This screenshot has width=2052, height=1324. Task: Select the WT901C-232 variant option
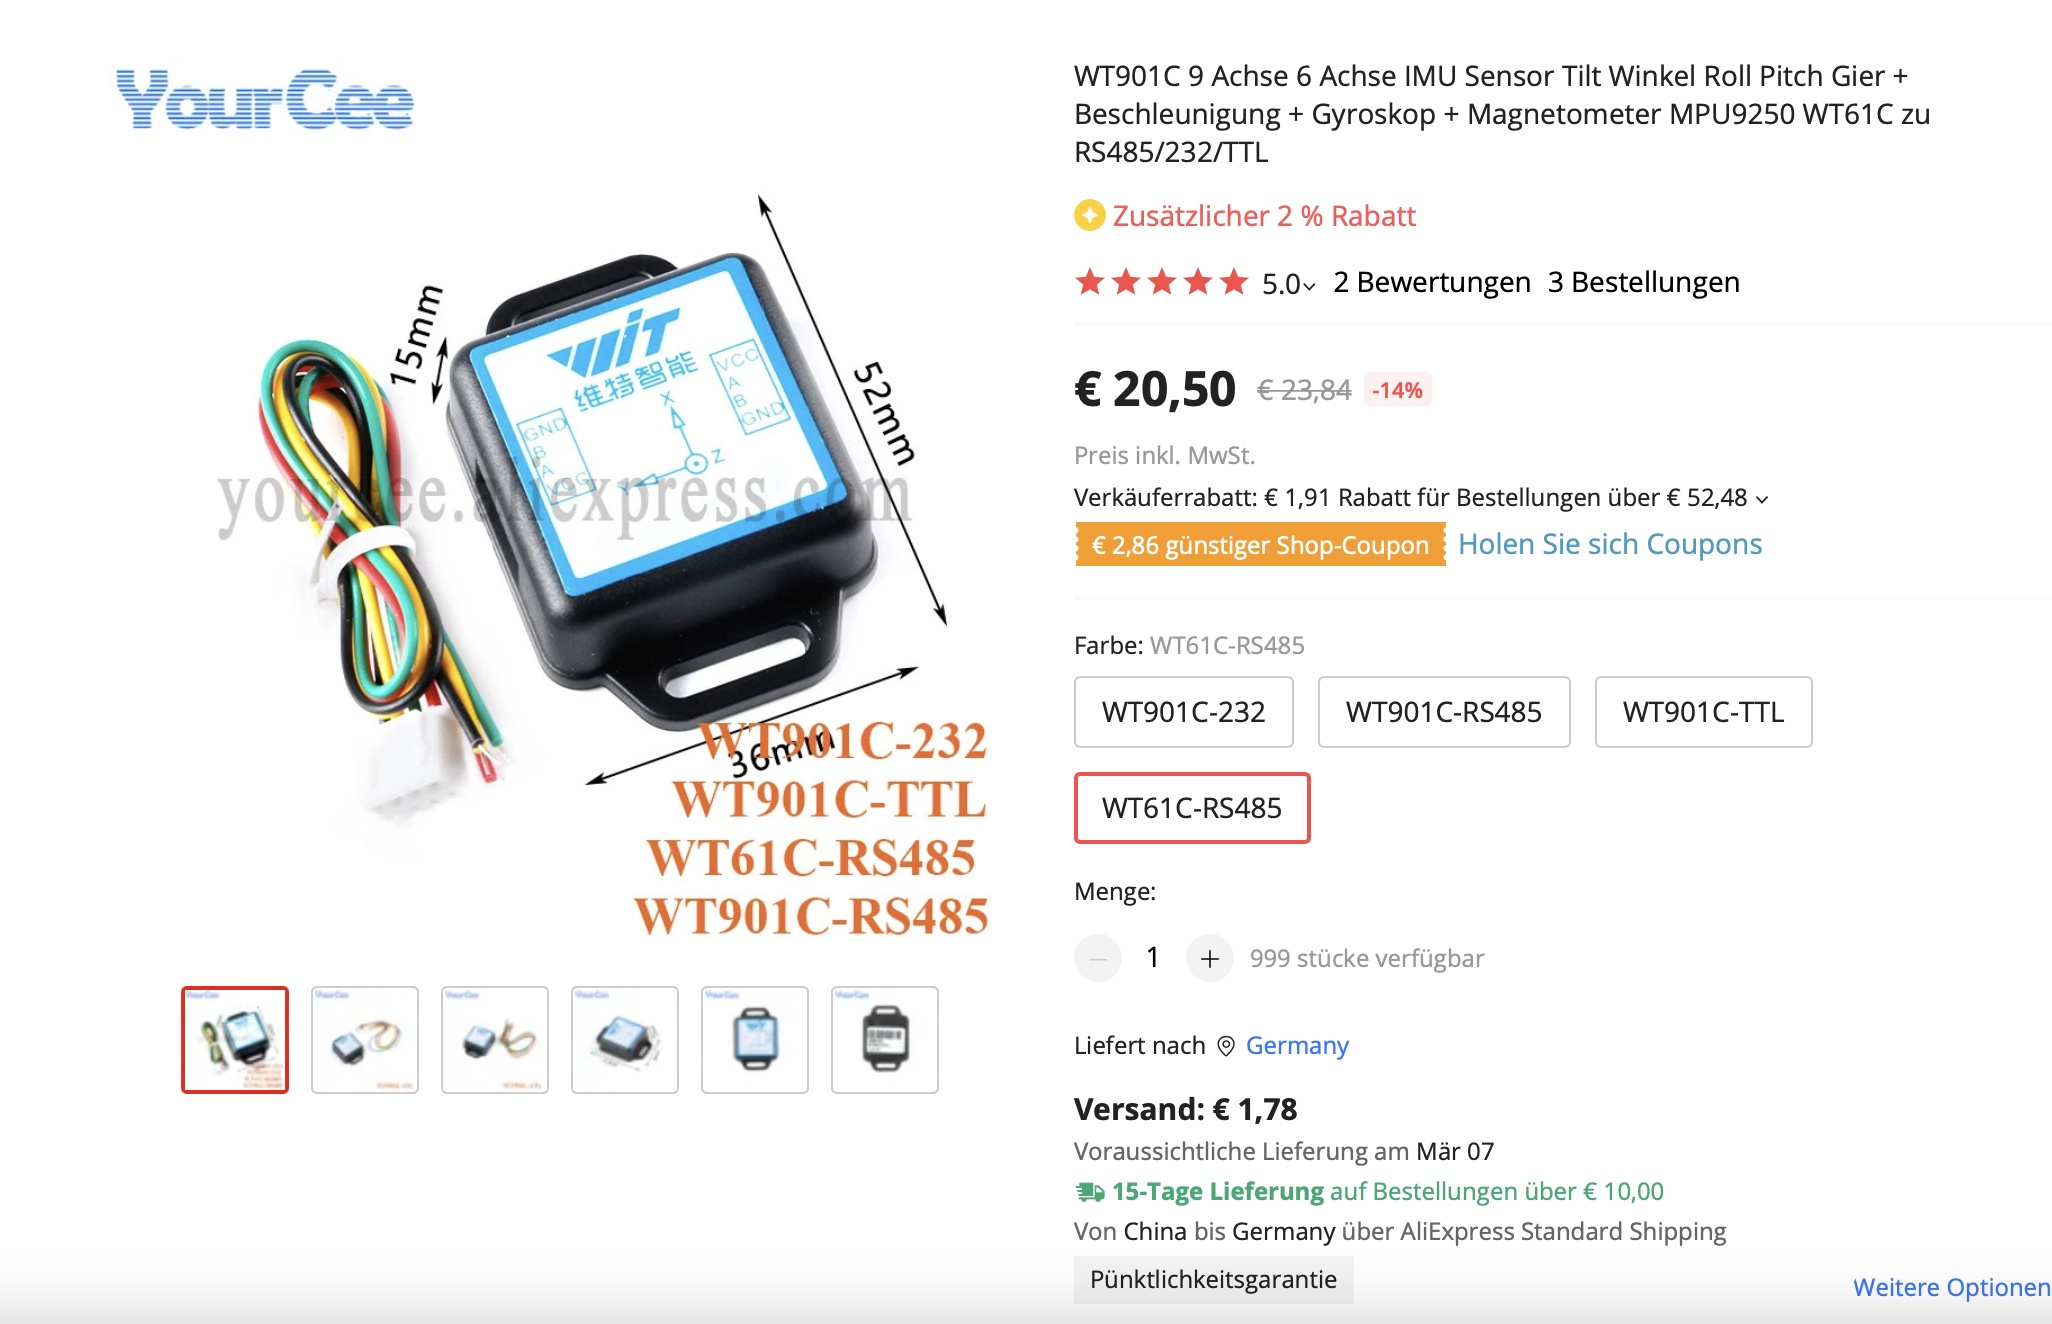1183,712
